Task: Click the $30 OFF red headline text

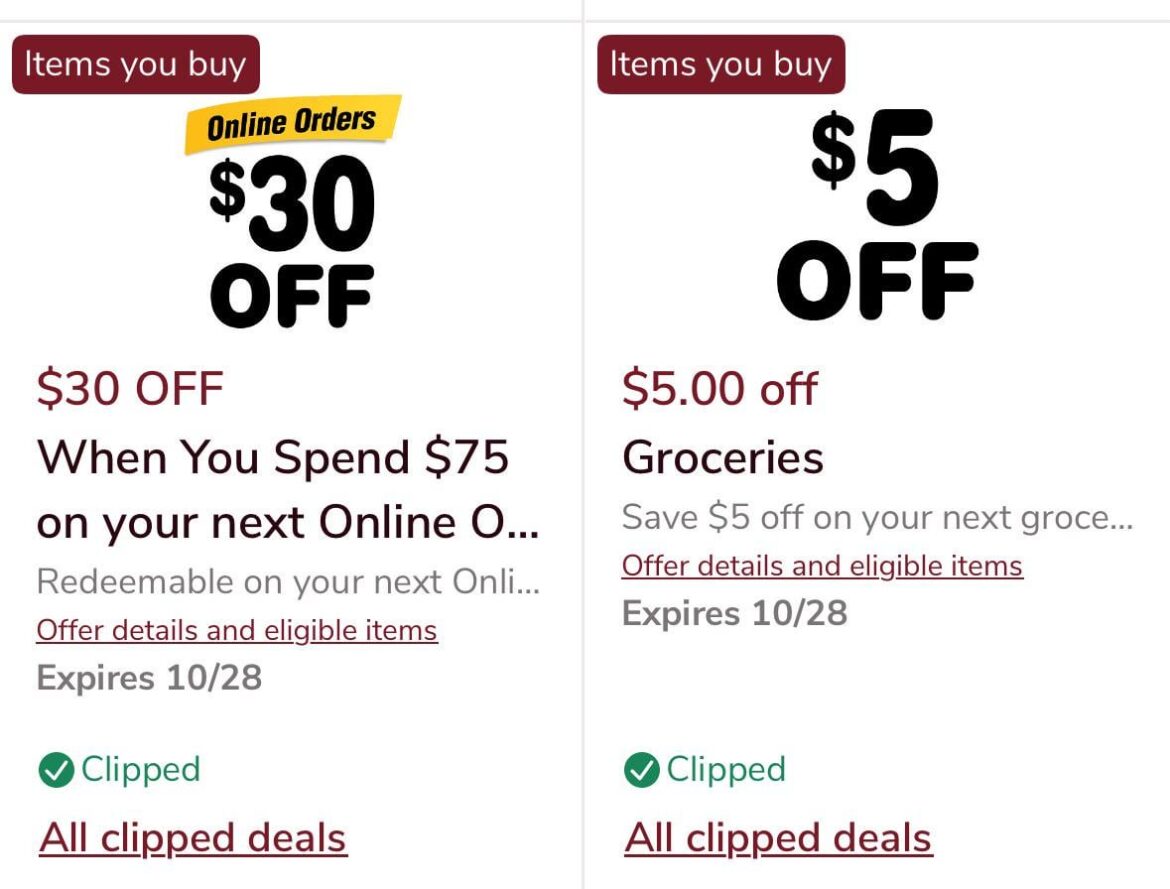Action: [128, 388]
